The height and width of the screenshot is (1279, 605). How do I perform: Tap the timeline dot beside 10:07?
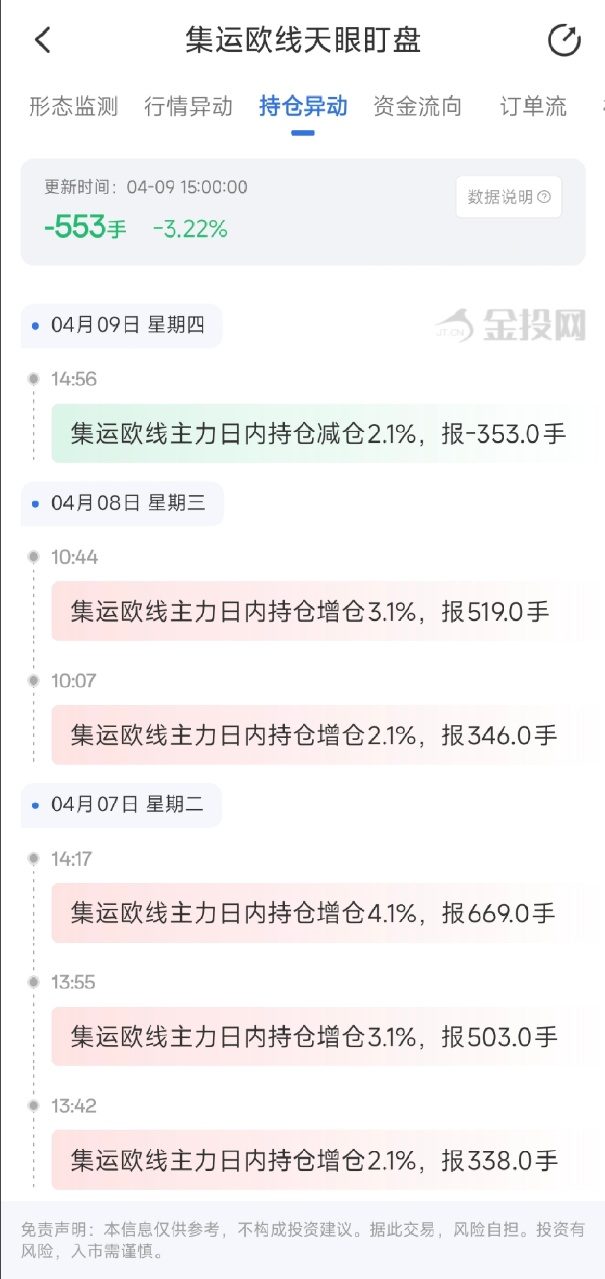point(34,681)
